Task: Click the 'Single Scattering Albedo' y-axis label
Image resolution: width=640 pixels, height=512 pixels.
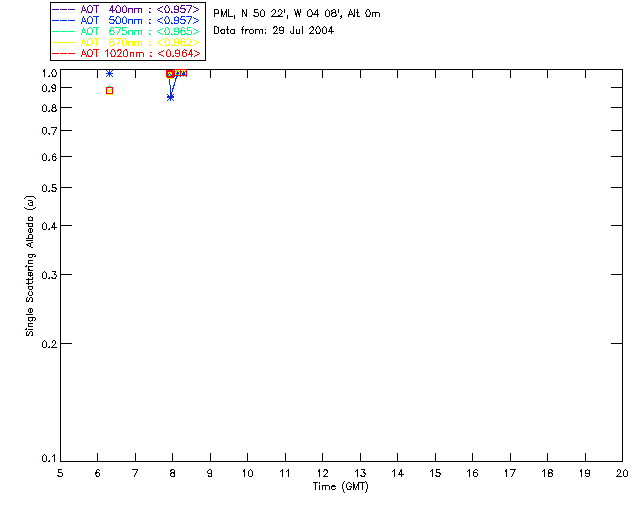Action: pos(32,265)
